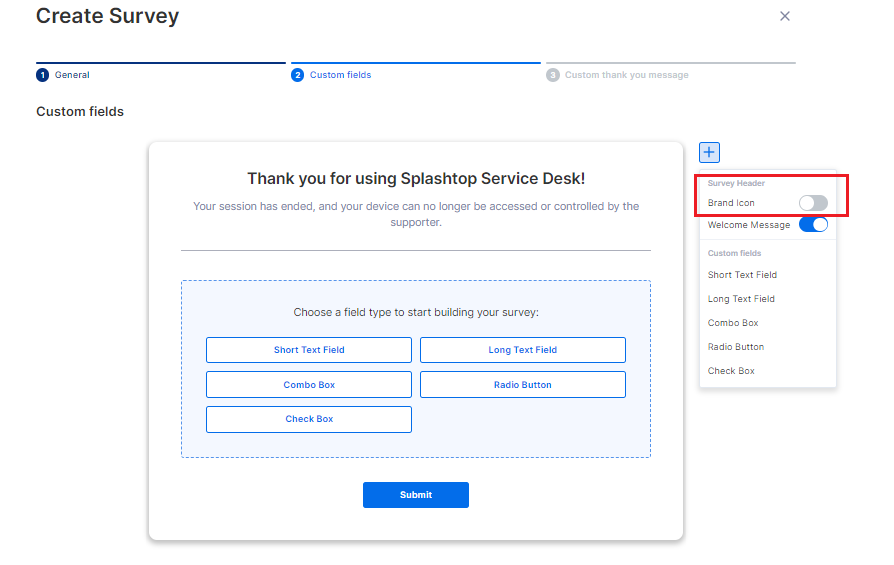Screen dimensions: 894x565
Task: Click the Custom fields section heading
Action: click(x=80, y=111)
